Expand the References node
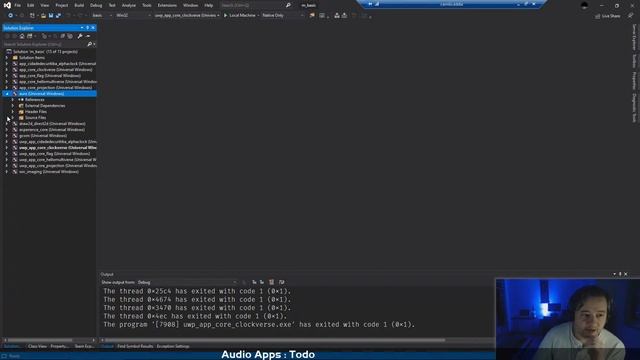 pyautogui.click(x=13, y=100)
